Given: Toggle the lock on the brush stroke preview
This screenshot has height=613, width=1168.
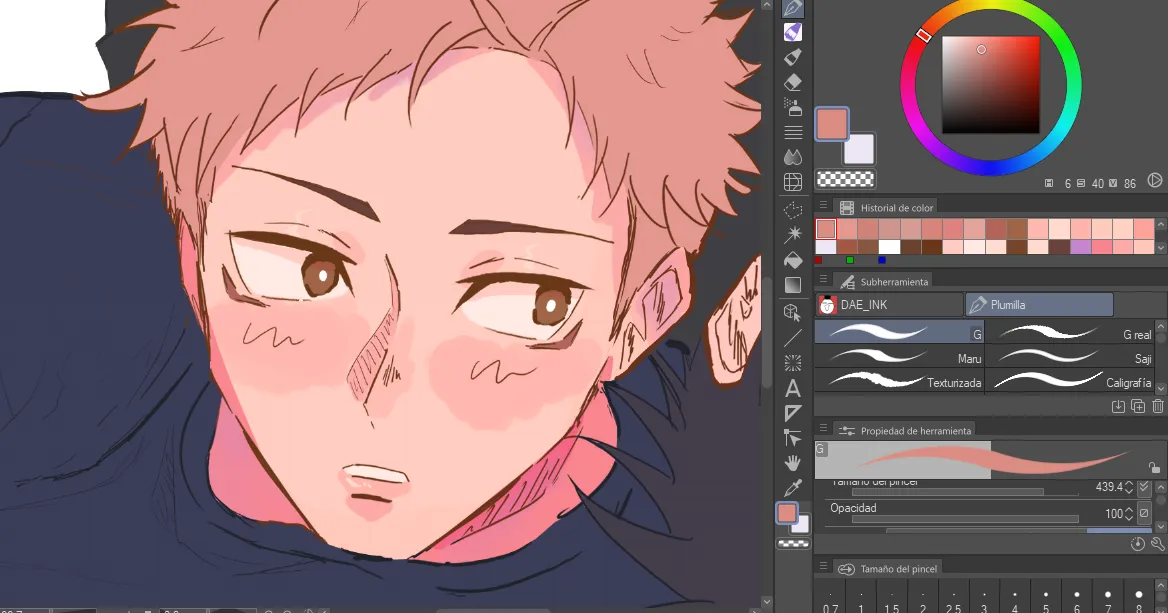Looking at the screenshot, I should click(x=1154, y=468).
